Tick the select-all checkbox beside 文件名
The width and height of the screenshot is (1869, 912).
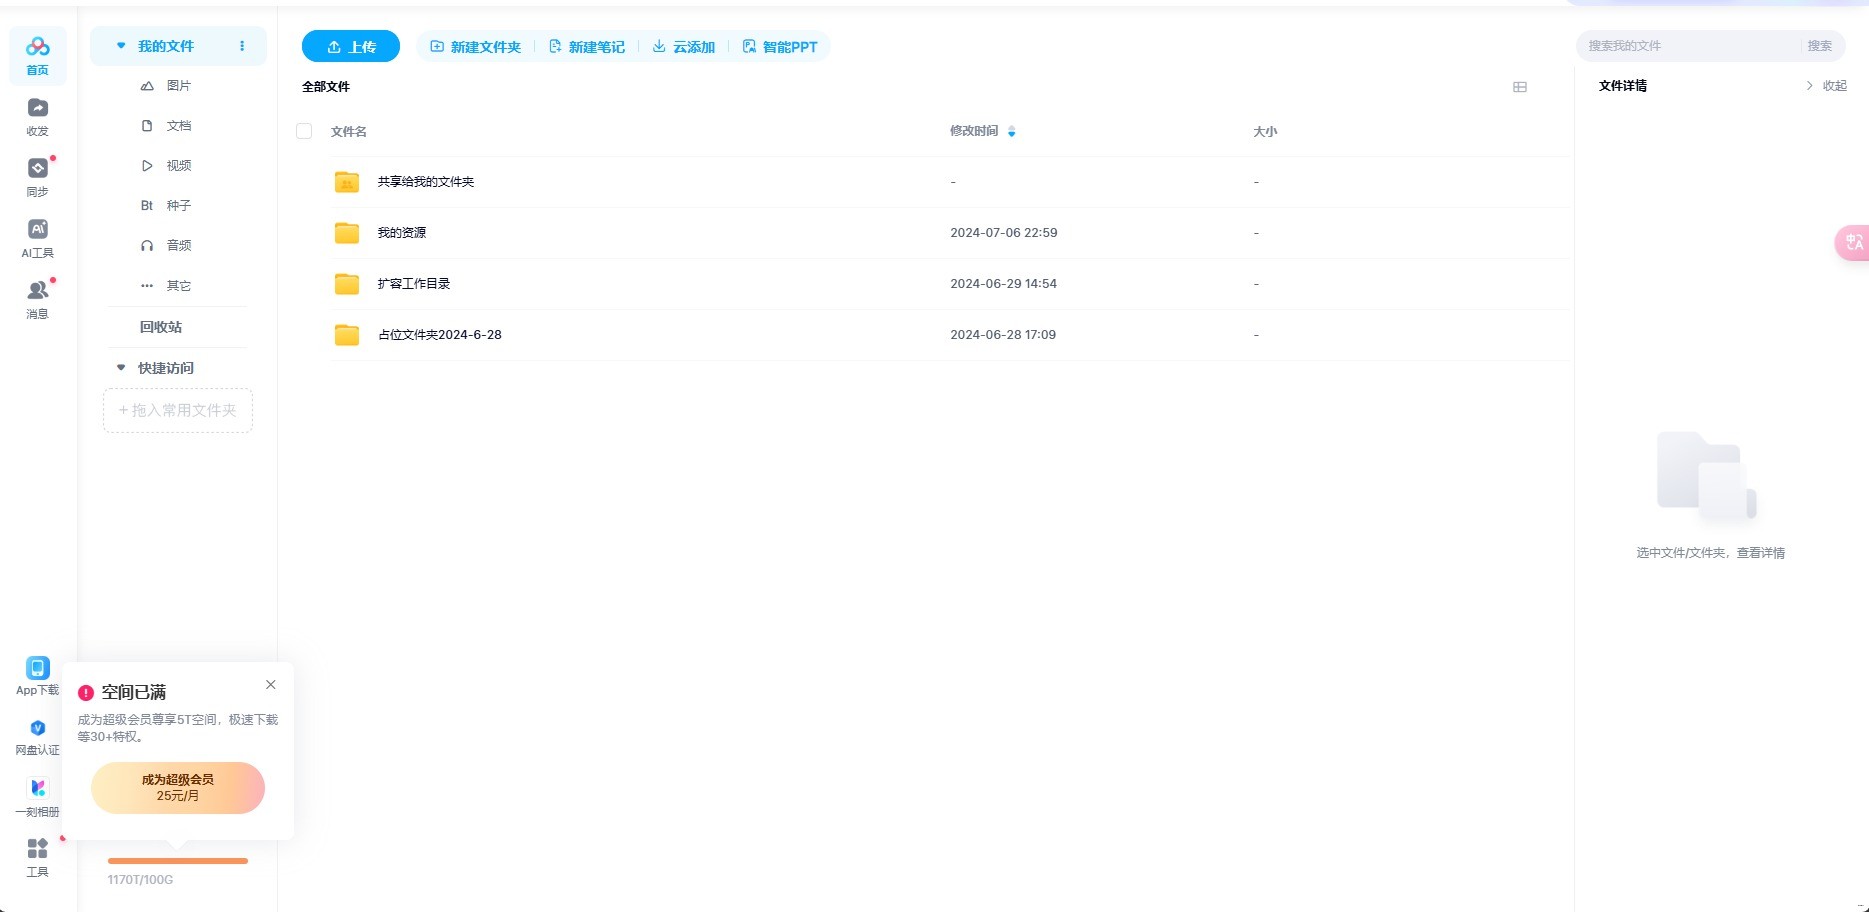pos(304,131)
